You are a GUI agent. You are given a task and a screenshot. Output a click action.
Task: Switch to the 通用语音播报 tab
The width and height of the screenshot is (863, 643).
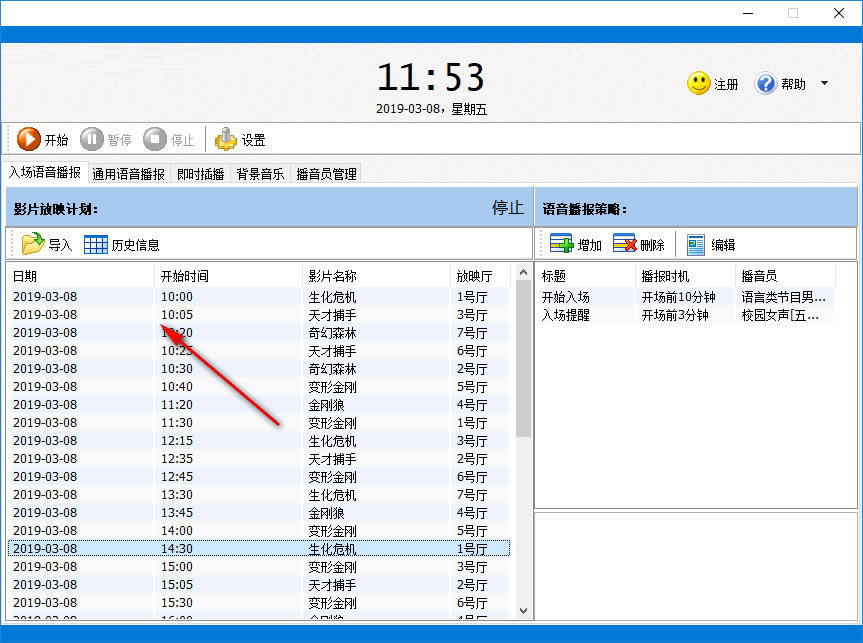129,174
